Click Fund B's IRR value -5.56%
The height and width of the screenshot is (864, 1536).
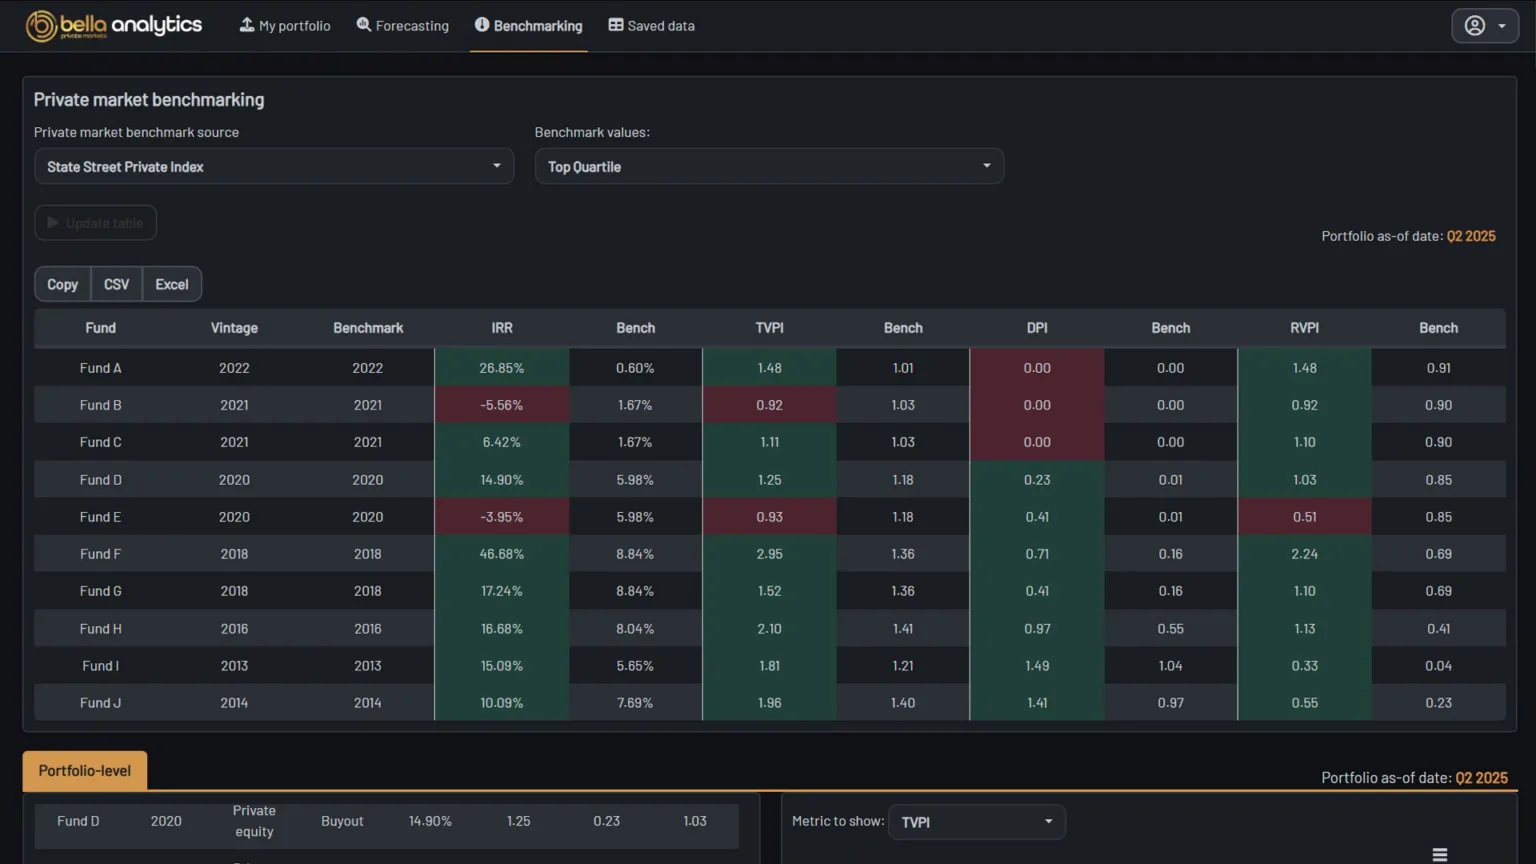pos(502,405)
